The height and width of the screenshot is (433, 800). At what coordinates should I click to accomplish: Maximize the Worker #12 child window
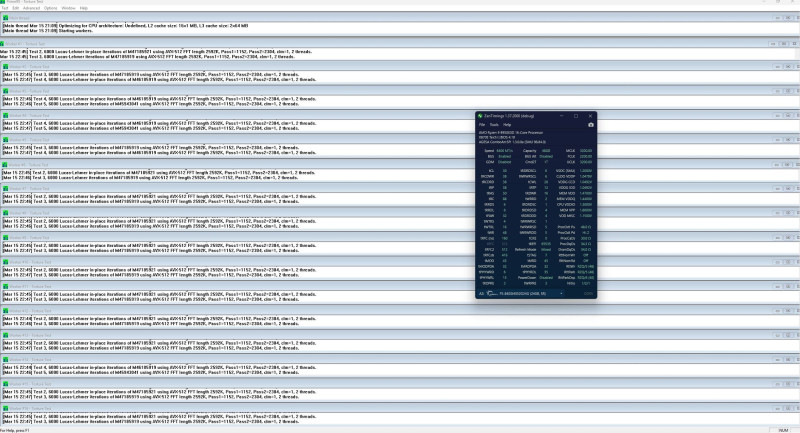coord(788,311)
